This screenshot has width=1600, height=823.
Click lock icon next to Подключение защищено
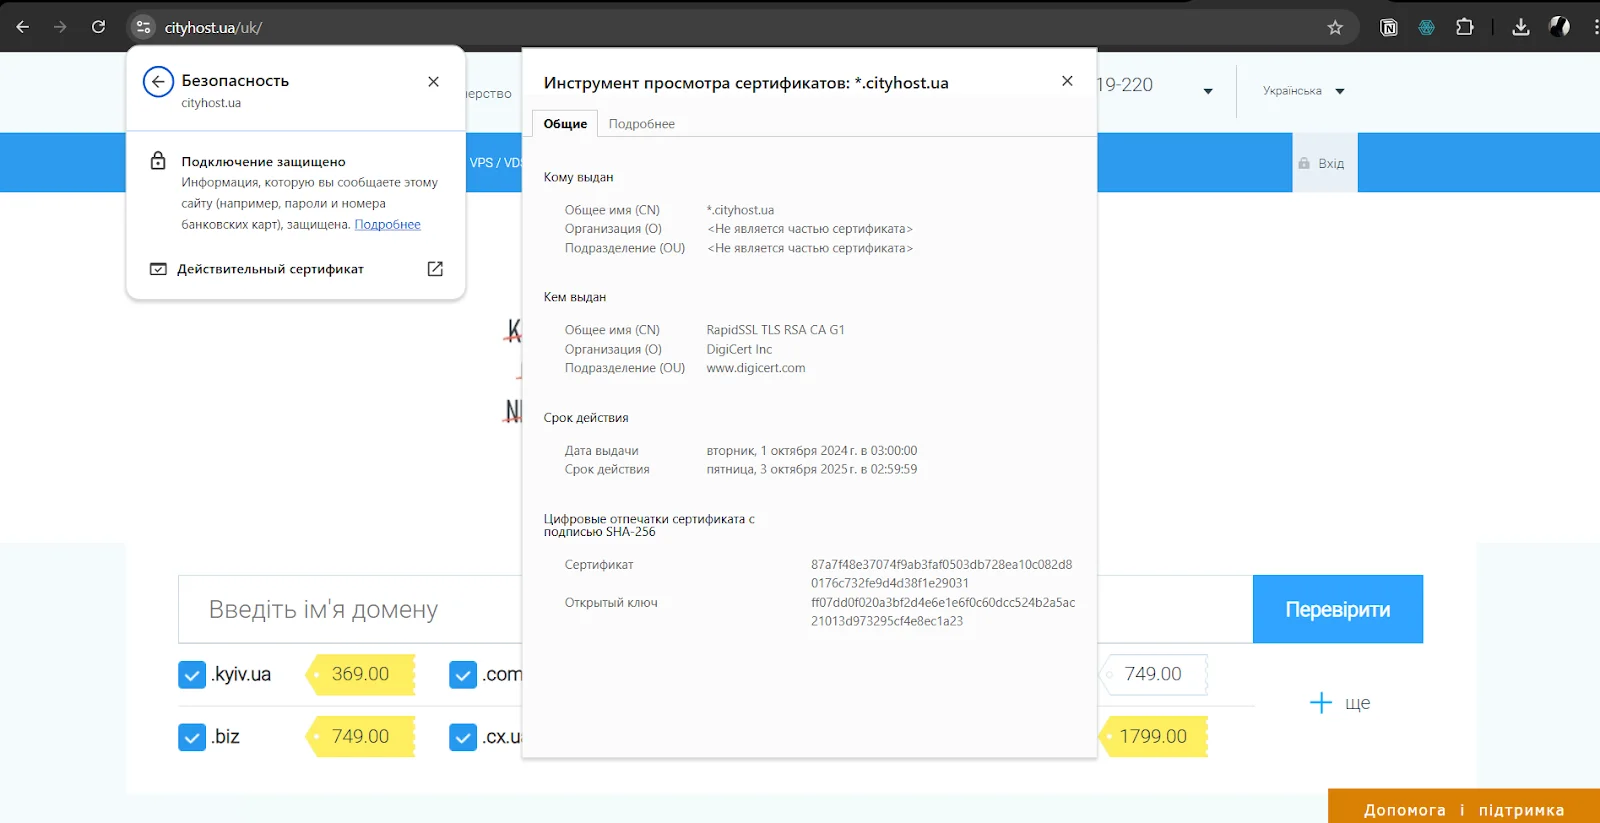[158, 161]
